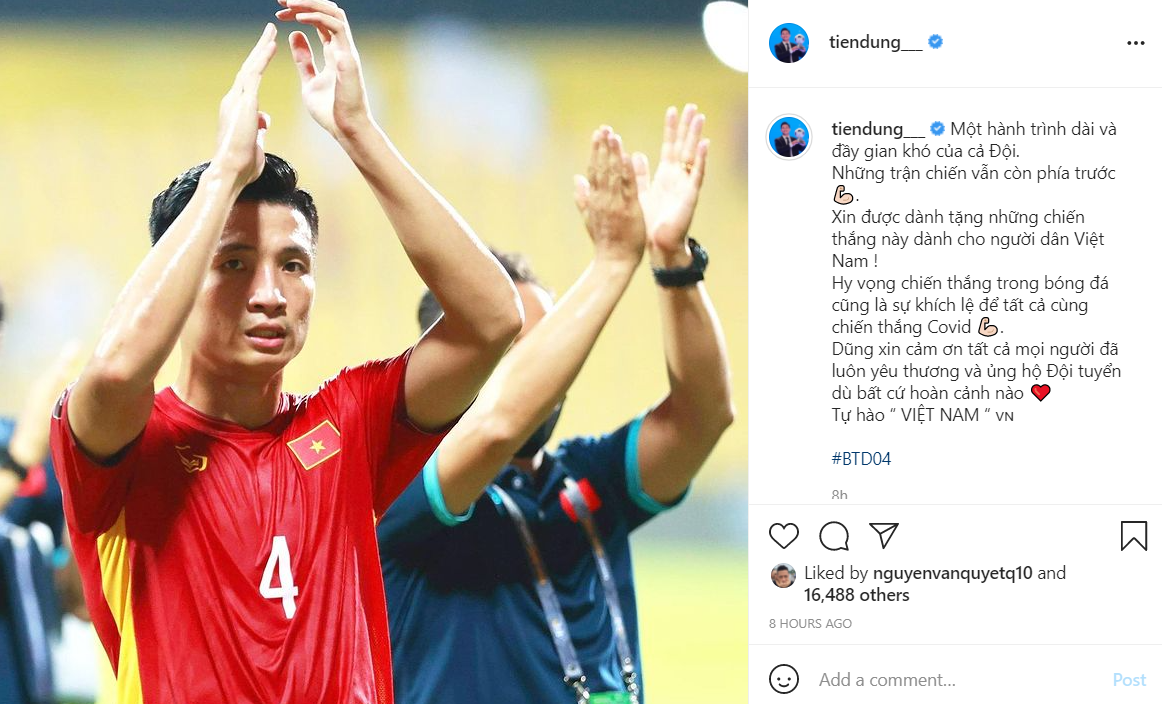
Task: Save post with the bookmark icon
Action: click(x=1133, y=536)
